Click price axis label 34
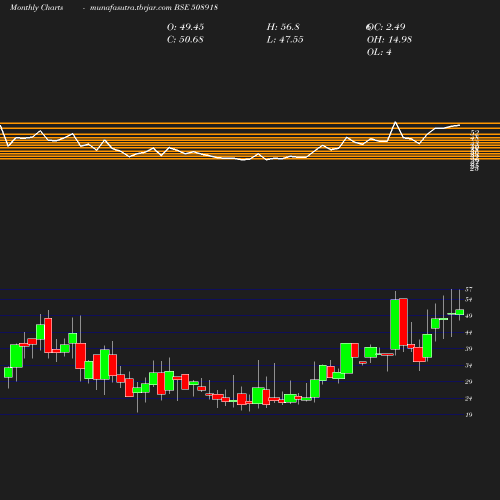 [469, 366]
